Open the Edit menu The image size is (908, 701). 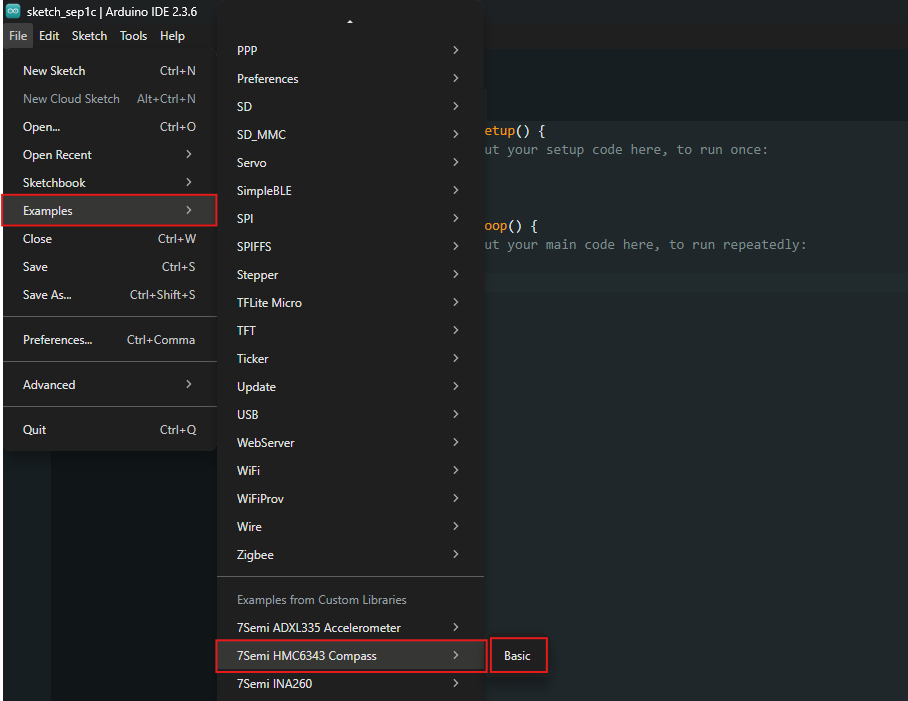49,36
